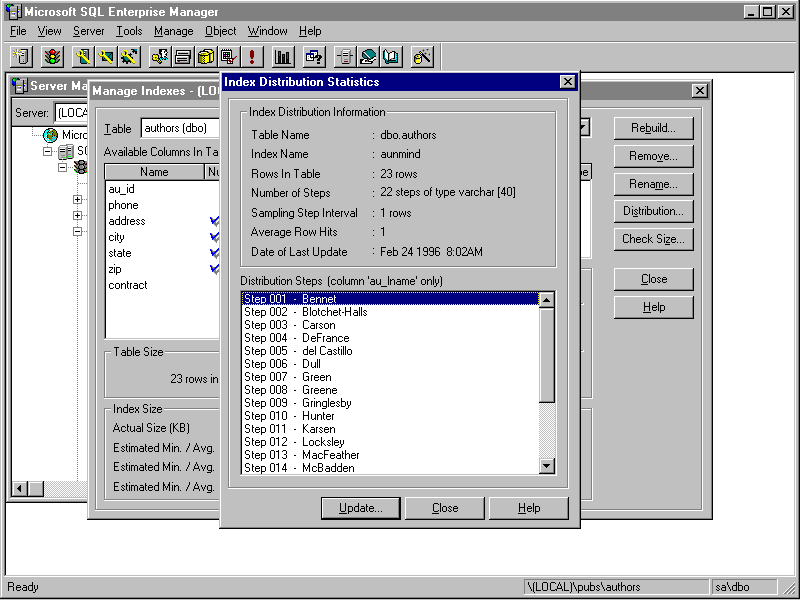Screen dimensions: 800x600
Task: Open the index dropdown arrow above Rebuild button
Action: pos(584,128)
